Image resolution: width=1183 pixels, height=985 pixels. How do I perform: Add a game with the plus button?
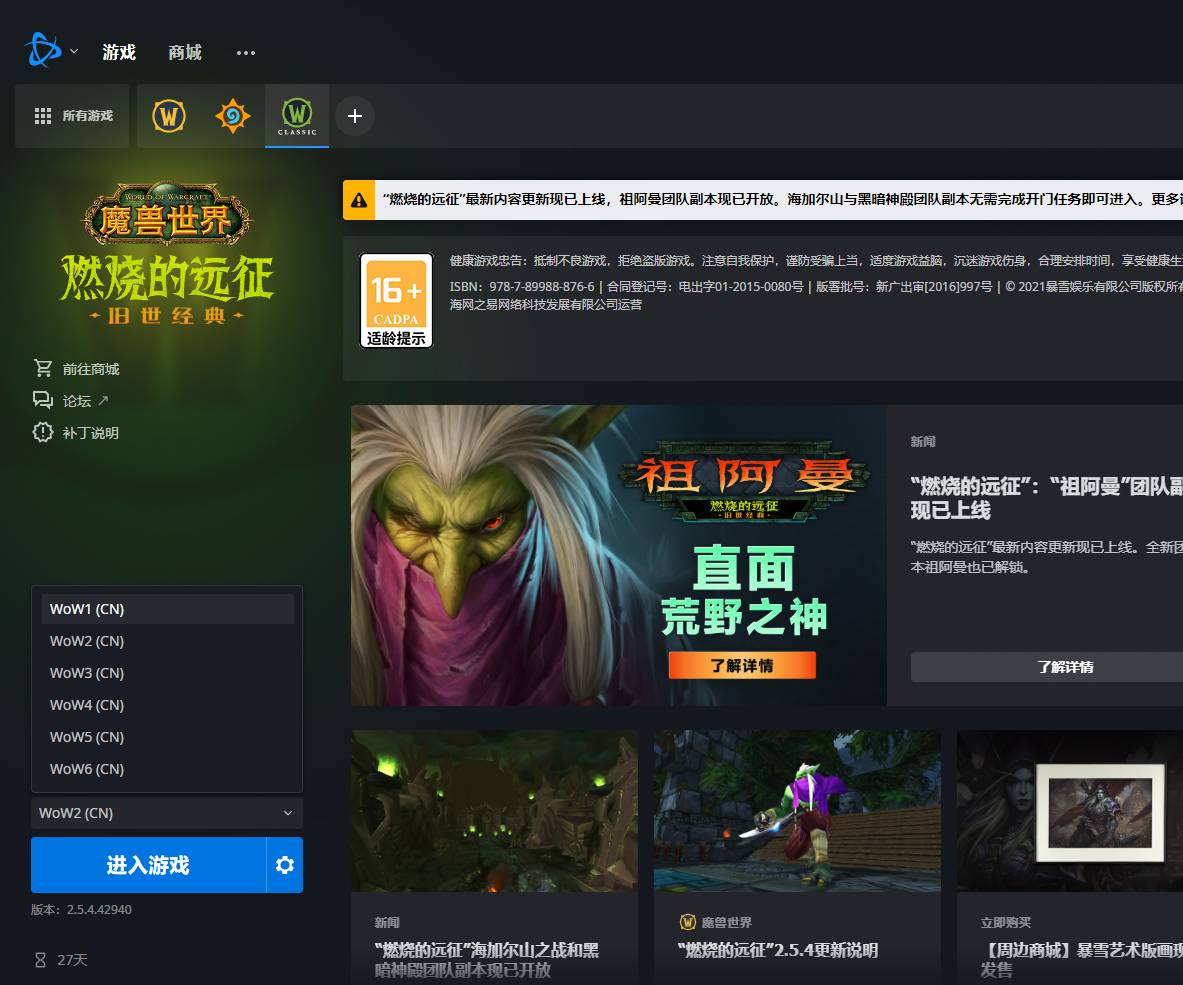coord(355,116)
